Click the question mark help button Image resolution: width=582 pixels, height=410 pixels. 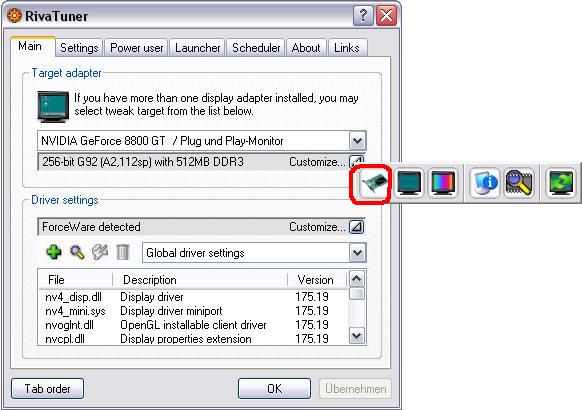[x=363, y=16]
